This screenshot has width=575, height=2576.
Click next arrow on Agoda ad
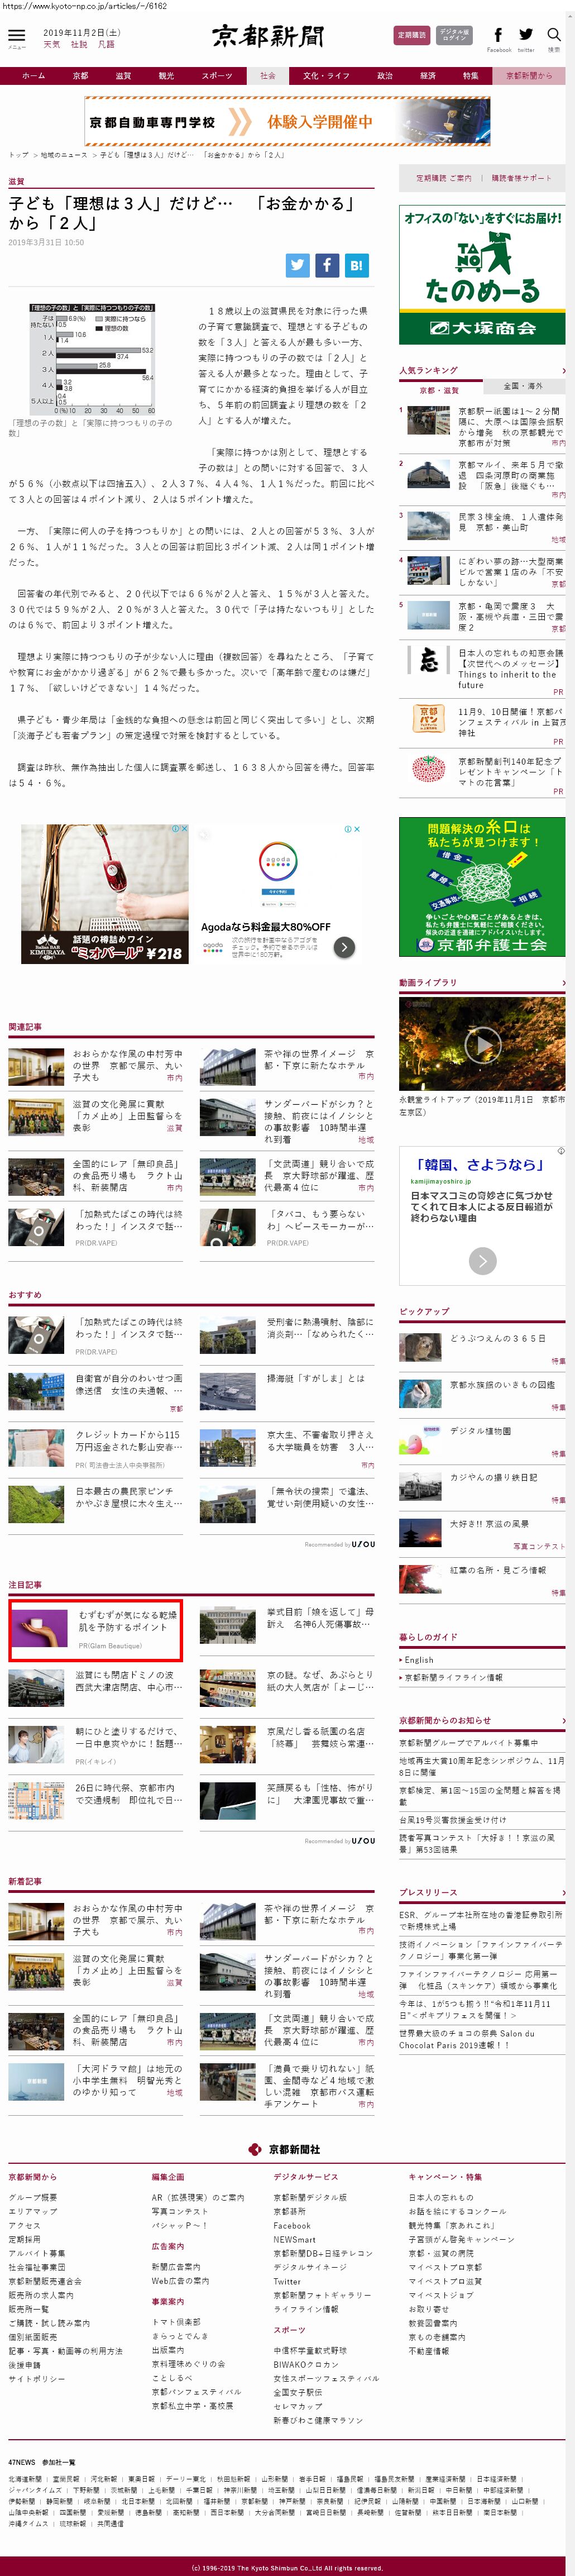344,947
